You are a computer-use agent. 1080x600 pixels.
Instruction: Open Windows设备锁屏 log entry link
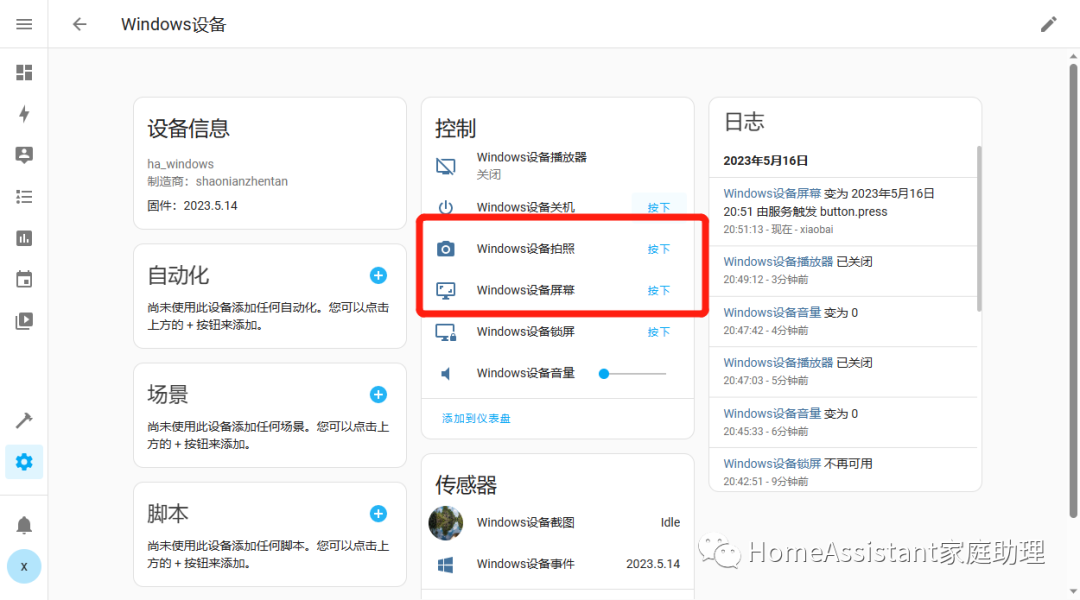771,464
